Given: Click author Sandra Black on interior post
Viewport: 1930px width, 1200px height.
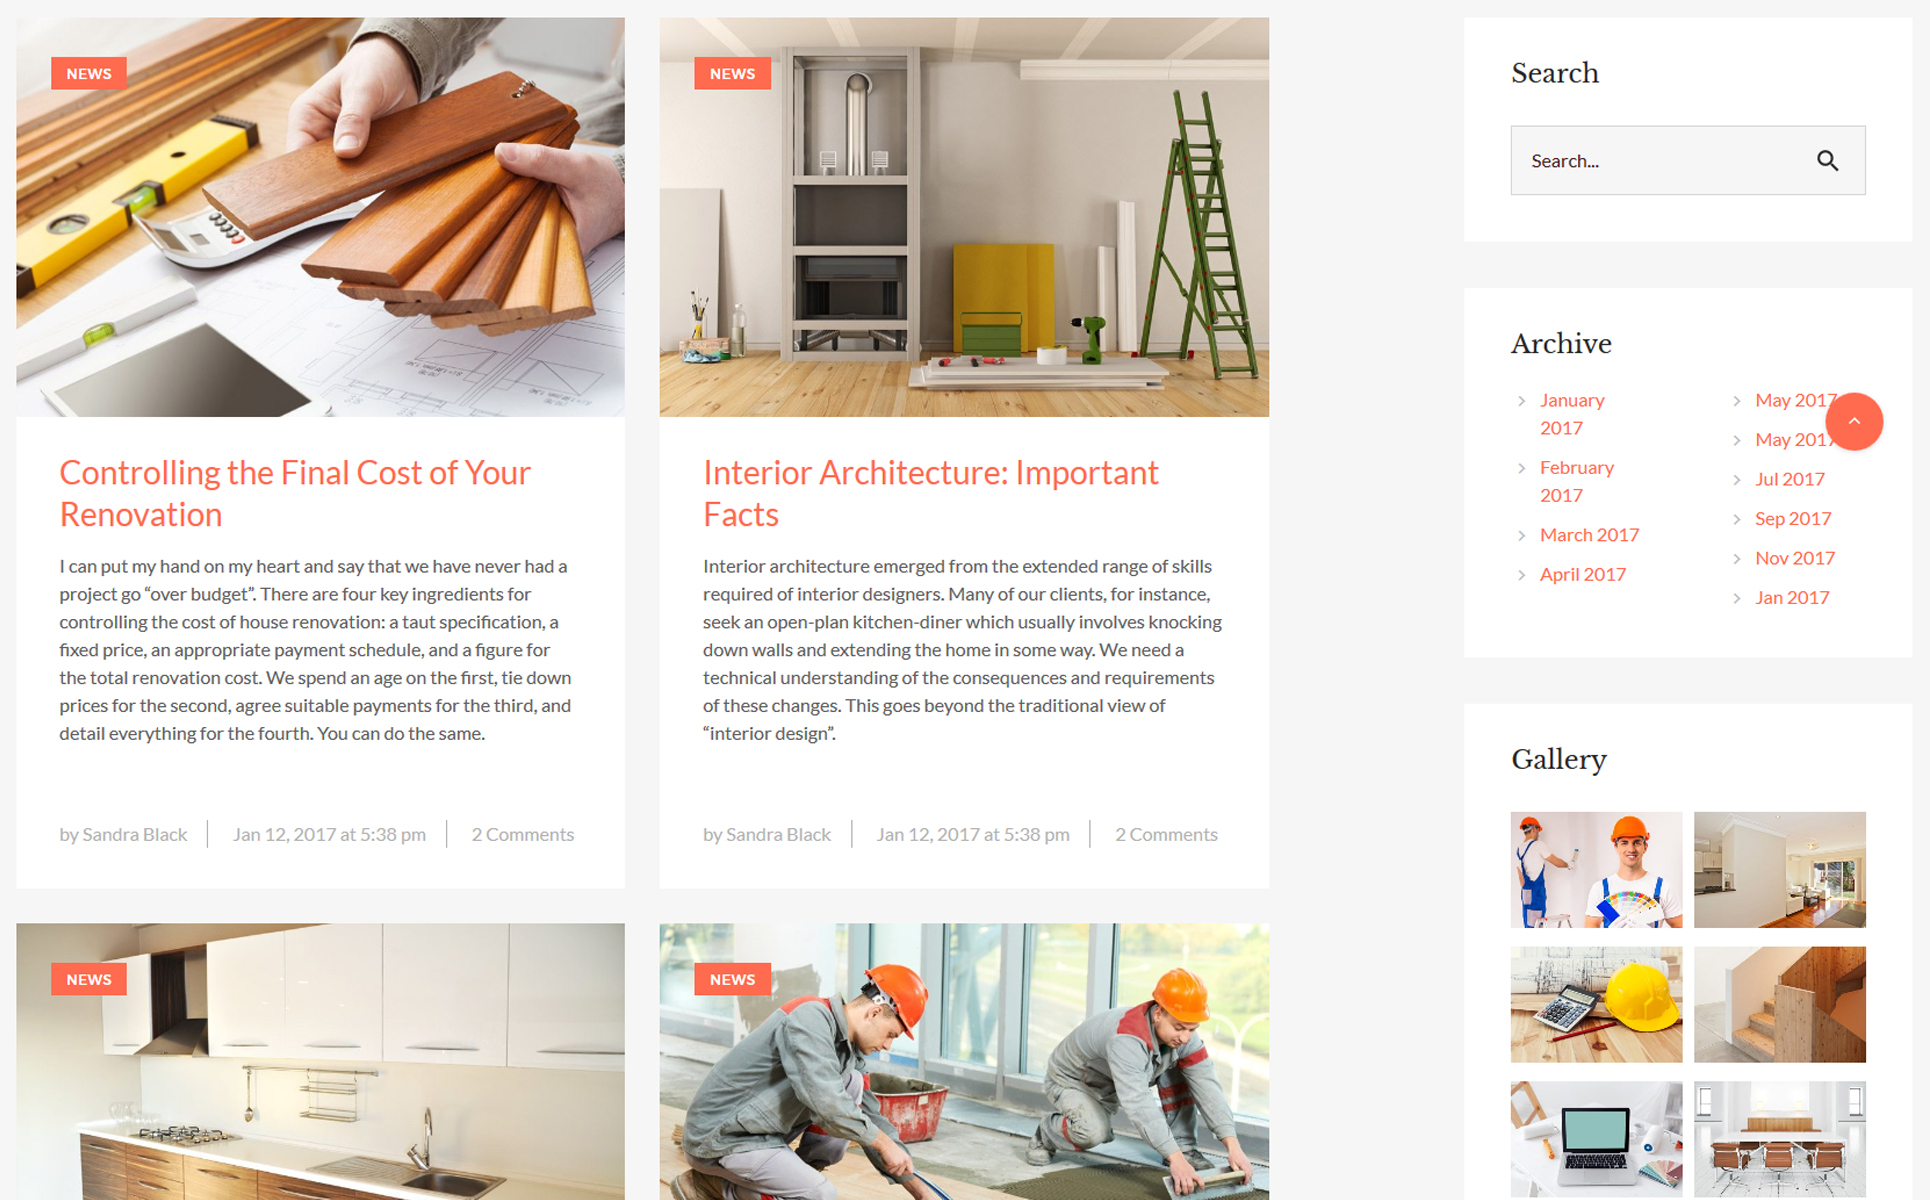Looking at the screenshot, I should 778,835.
